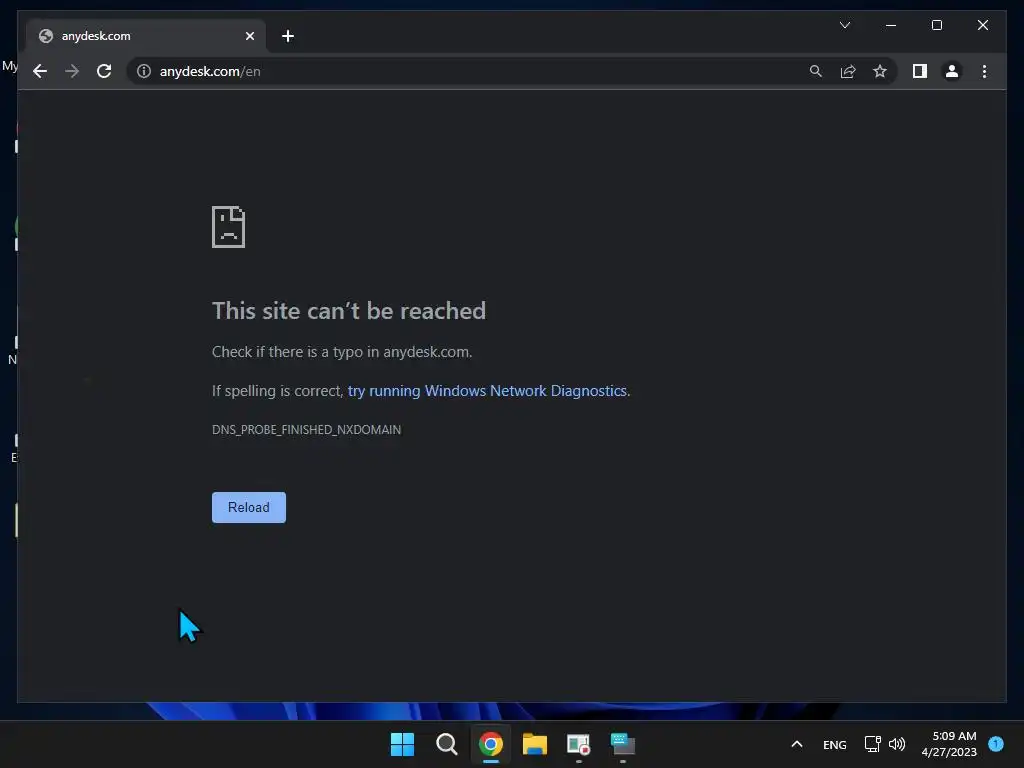The height and width of the screenshot is (768, 1024).
Task: Share this page icon
Action: [x=848, y=71]
